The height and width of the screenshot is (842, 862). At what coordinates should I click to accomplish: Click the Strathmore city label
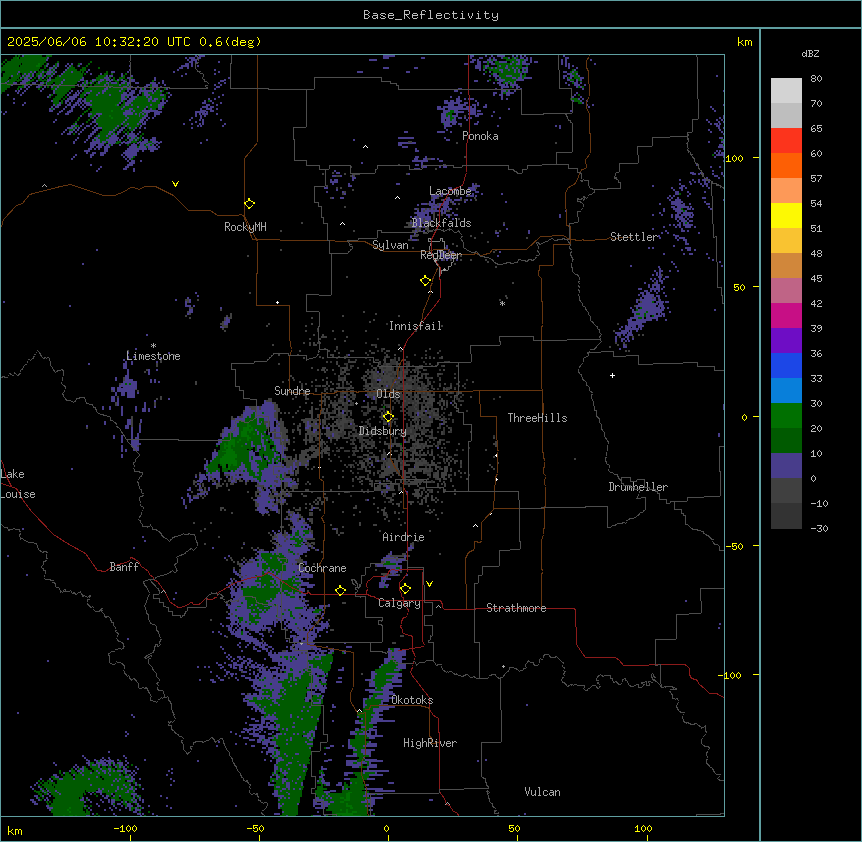pos(516,608)
